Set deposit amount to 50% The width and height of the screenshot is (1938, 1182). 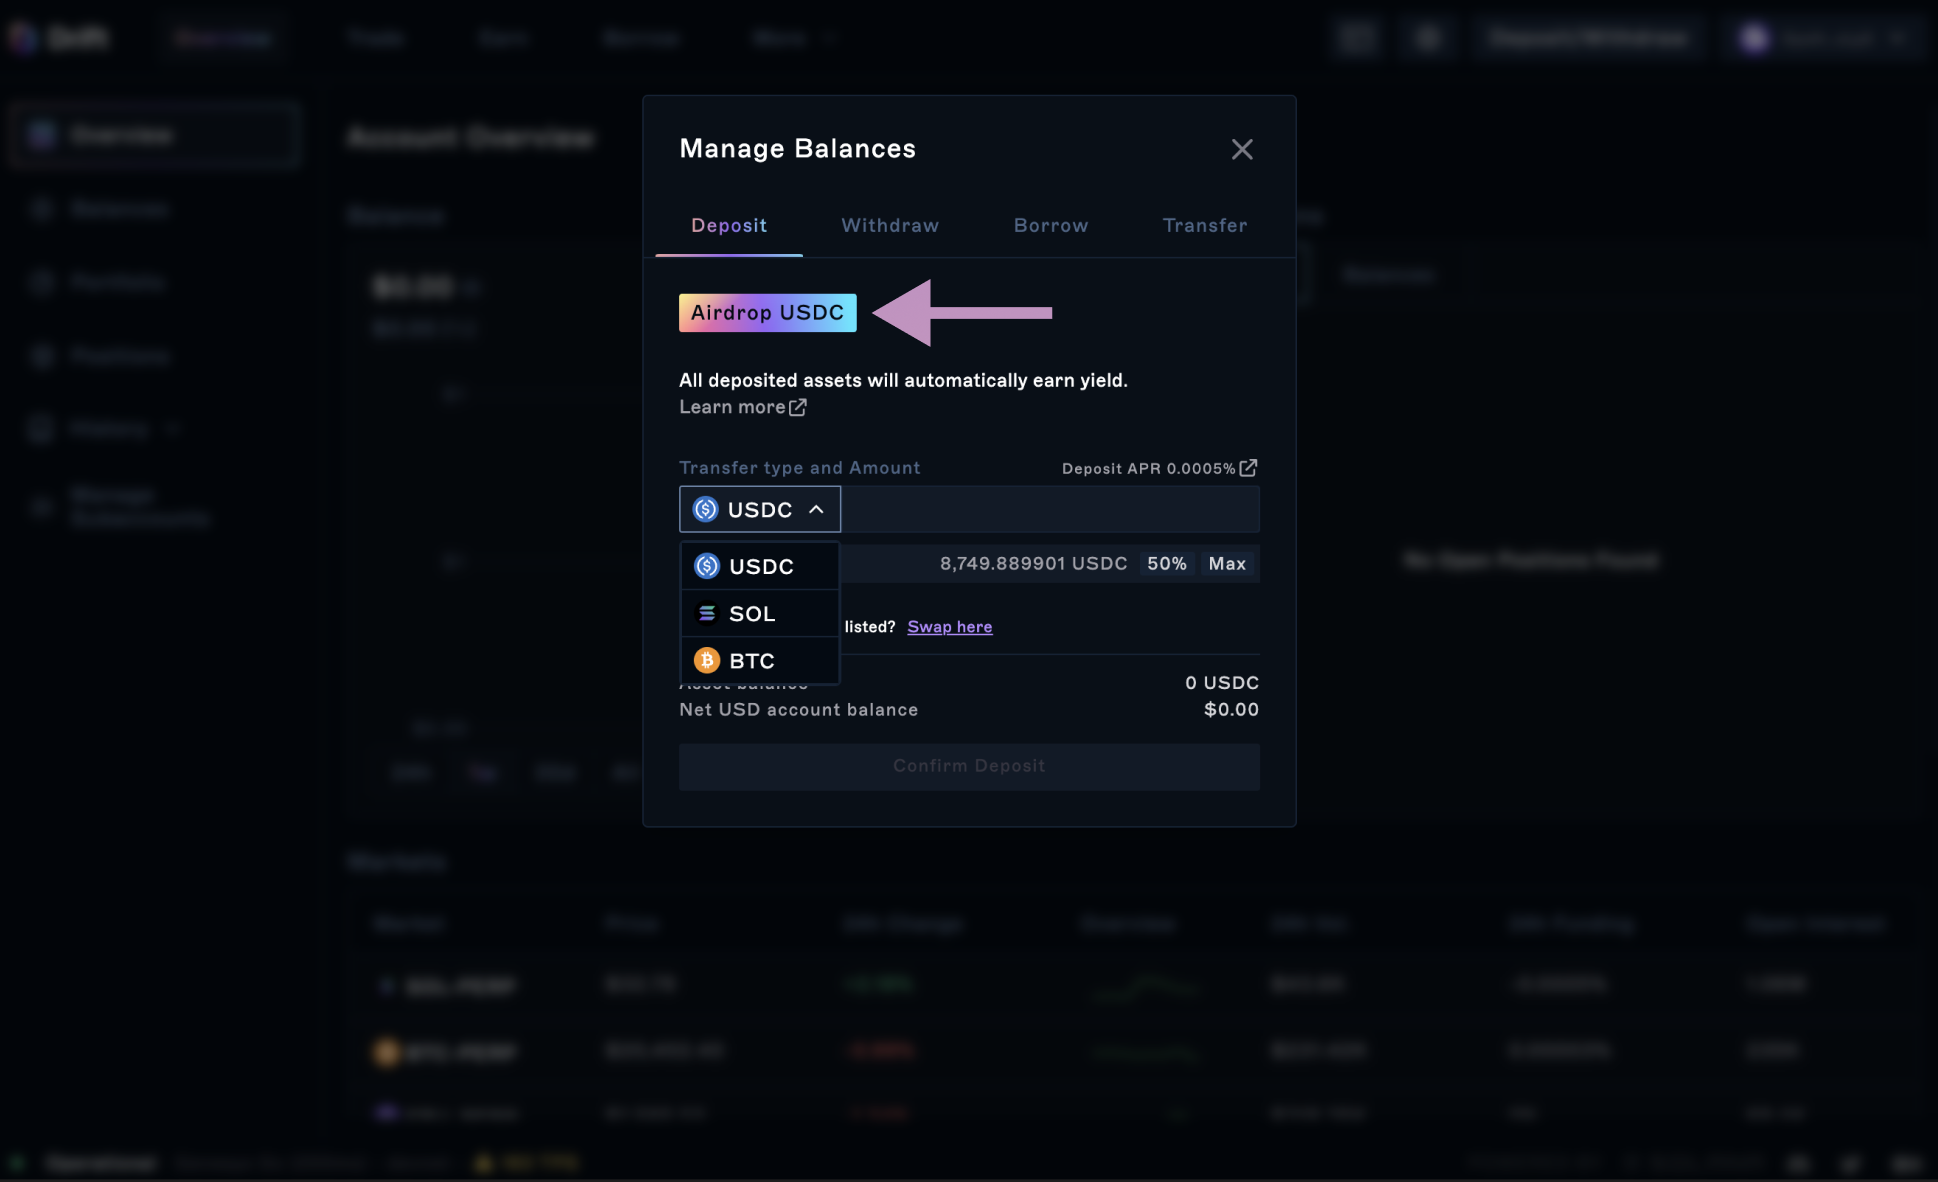[1166, 564]
